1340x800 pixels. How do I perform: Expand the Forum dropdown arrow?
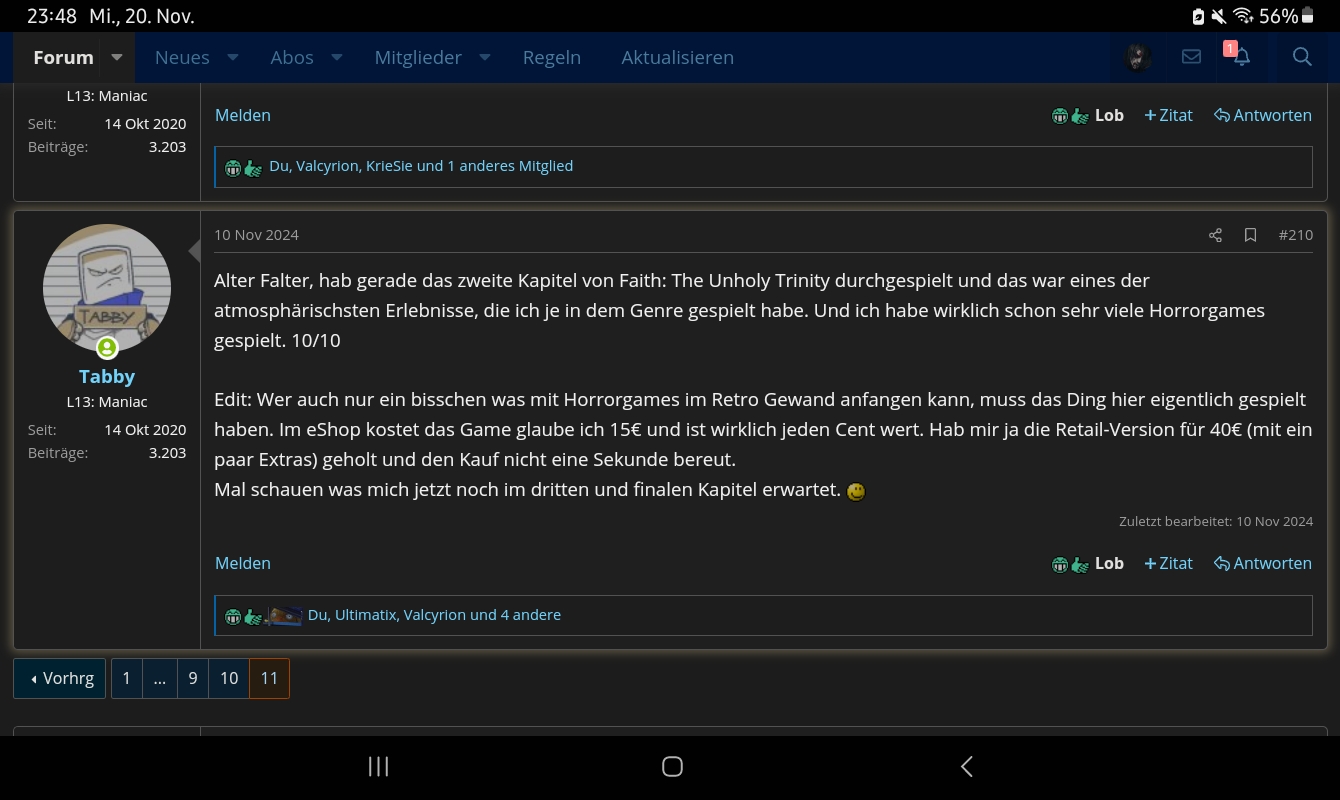(x=117, y=57)
